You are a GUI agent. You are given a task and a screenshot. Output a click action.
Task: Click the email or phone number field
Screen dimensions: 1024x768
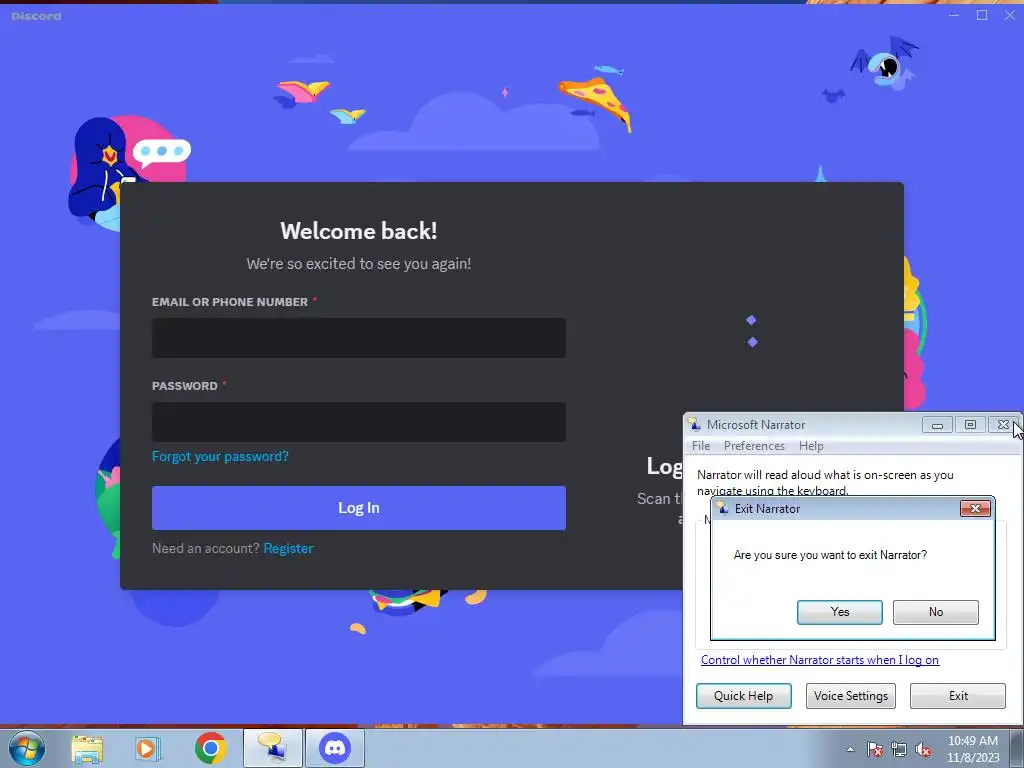tap(359, 338)
